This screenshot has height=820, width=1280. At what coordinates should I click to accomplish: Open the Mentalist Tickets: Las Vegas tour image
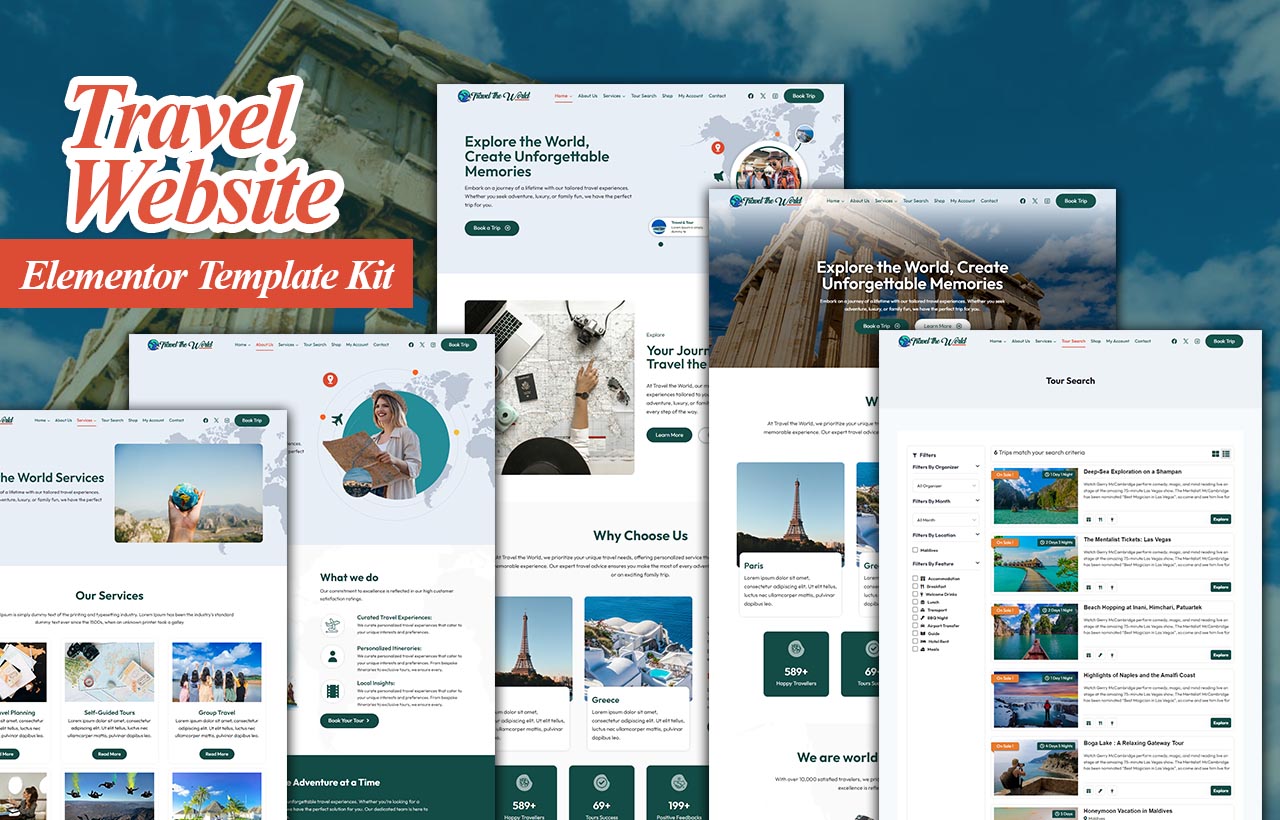point(1036,563)
